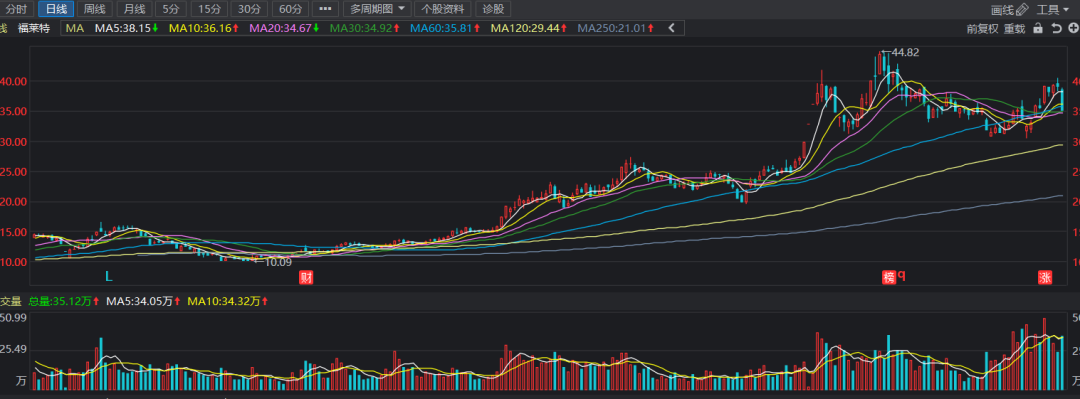Open the 多周期图 dropdown
Image resolution: width=1080 pixels, height=399 pixels.
[377, 9]
